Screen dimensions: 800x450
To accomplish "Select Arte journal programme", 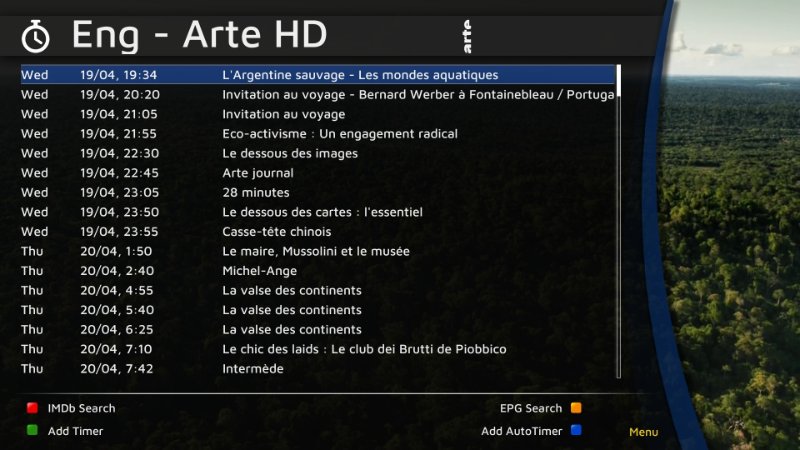I will (318, 172).
